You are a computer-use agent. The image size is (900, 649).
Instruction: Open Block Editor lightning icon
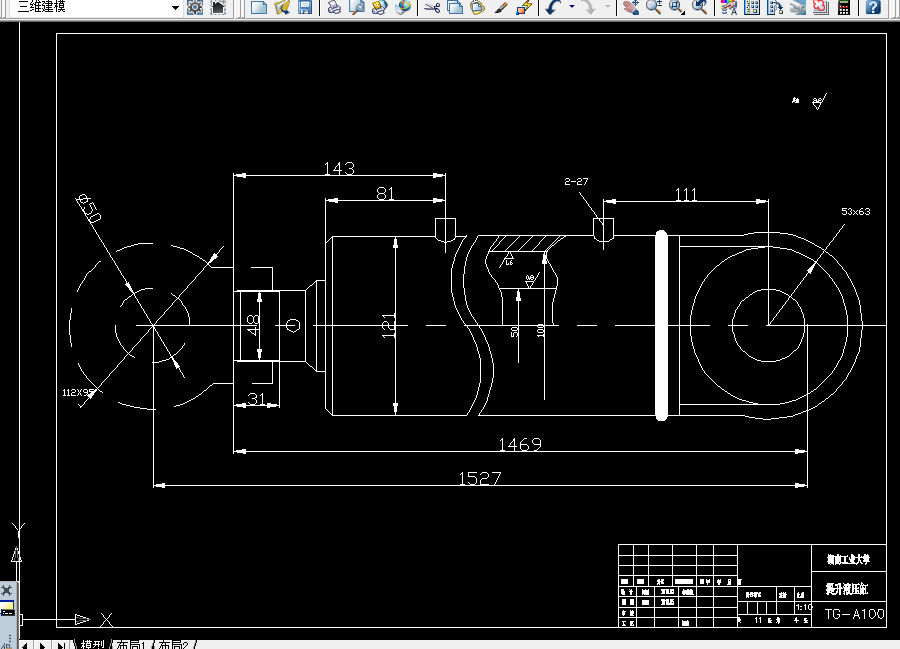(523, 7)
